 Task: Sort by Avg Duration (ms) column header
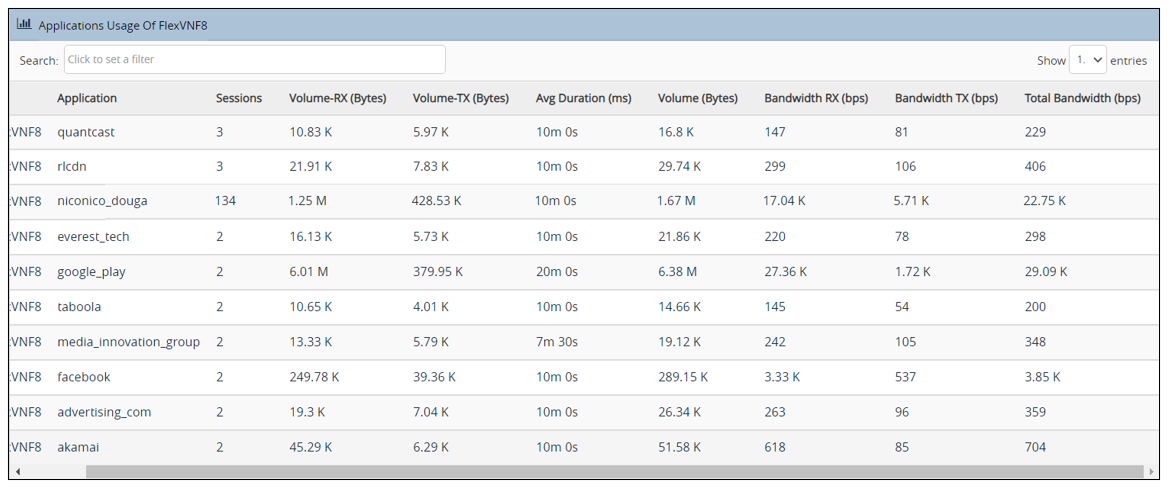tap(584, 98)
